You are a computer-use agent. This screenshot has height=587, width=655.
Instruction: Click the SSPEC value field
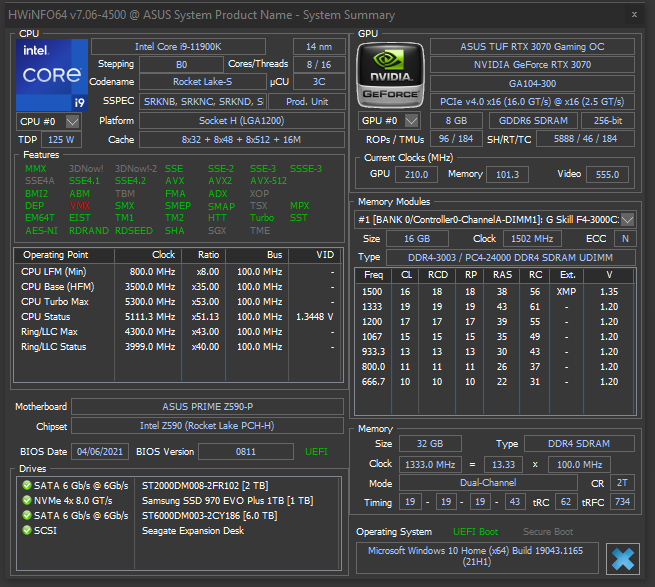(203, 102)
